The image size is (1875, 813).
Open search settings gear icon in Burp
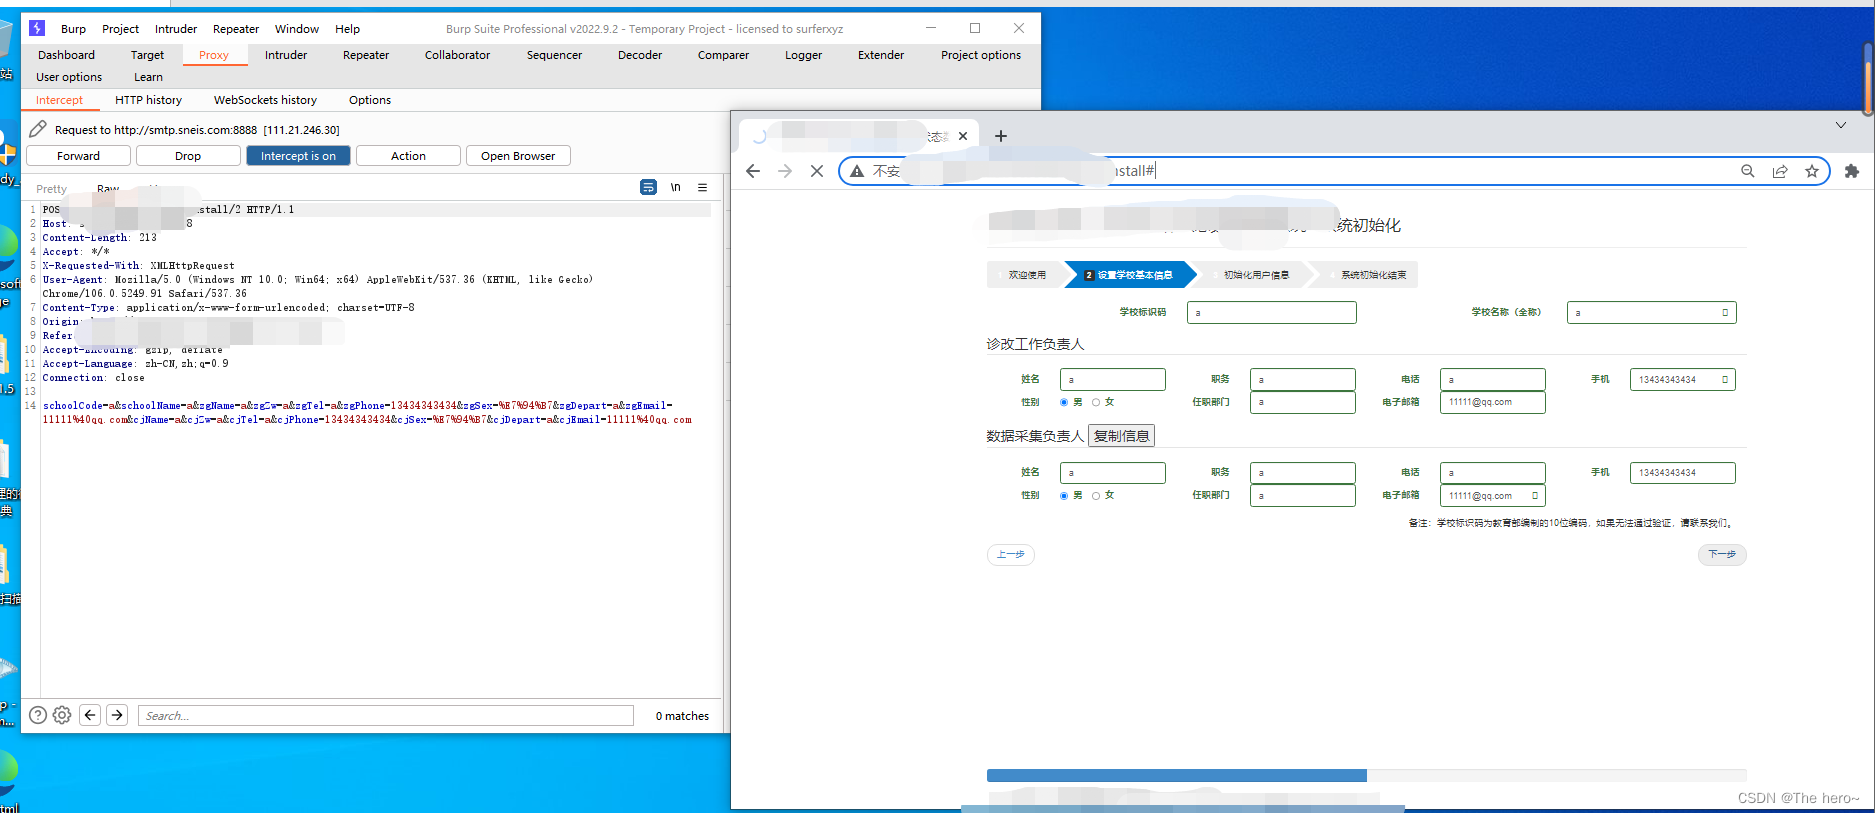(62, 715)
